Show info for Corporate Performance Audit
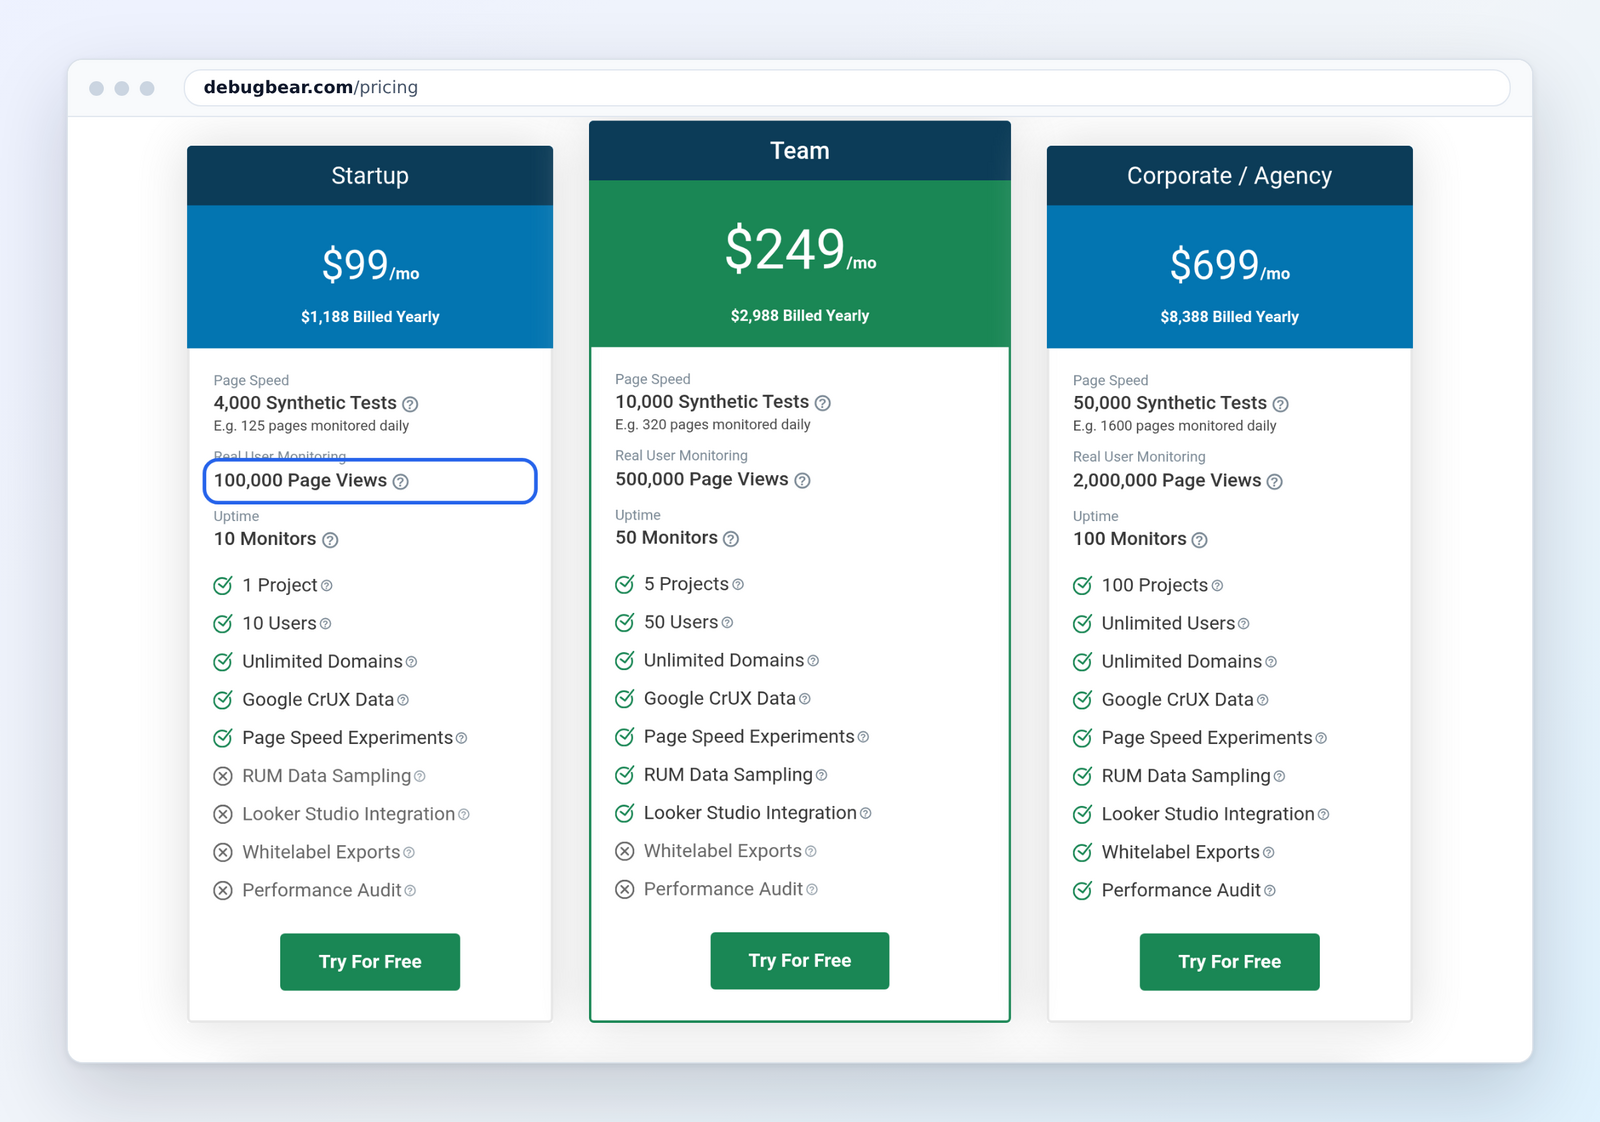The height and width of the screenshot is (1122, 1600). pyautogui.click(x=1270, y=891)
